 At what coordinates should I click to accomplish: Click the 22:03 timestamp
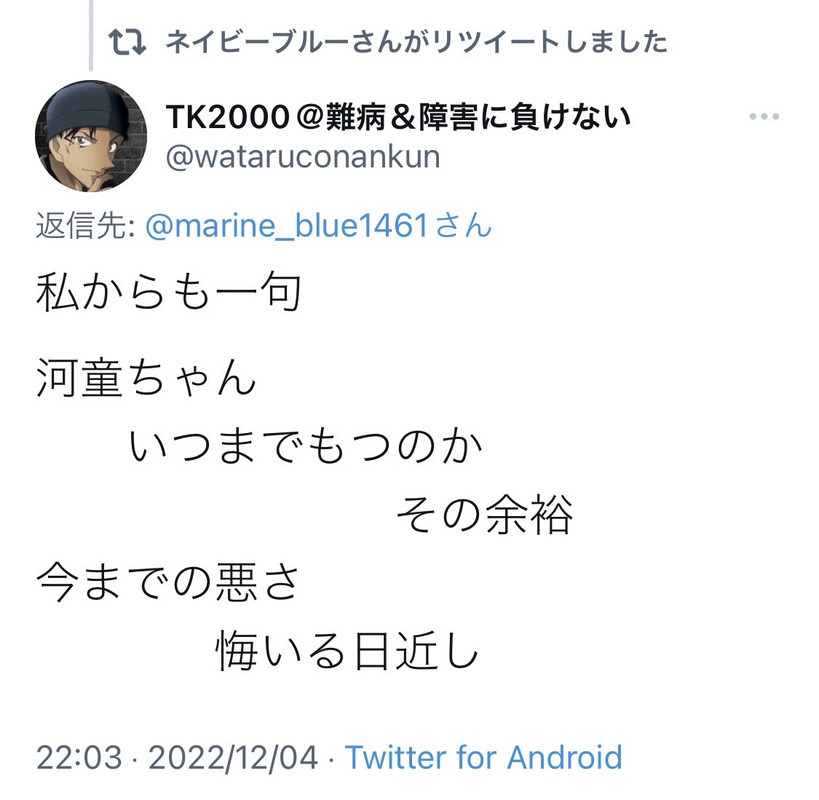coord(79,757)
